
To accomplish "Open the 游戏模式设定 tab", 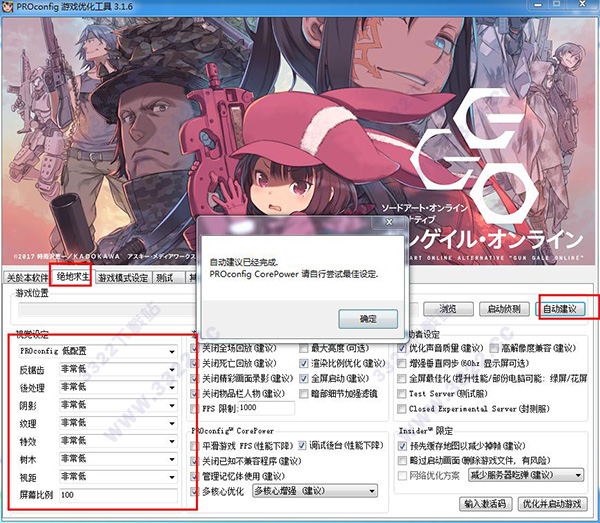I will coord(122,278).
